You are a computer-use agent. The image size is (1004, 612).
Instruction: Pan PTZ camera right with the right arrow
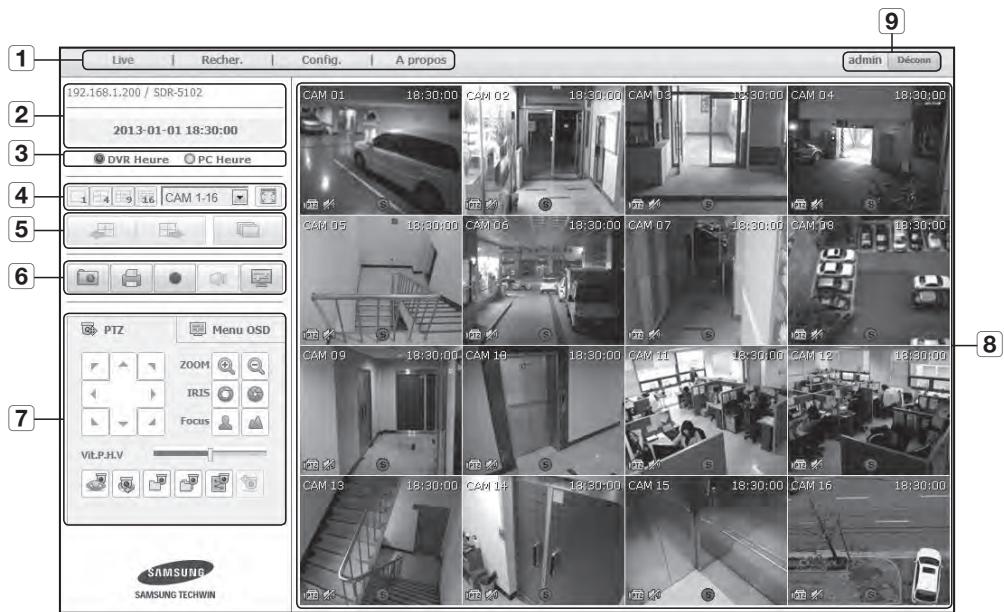151,394
